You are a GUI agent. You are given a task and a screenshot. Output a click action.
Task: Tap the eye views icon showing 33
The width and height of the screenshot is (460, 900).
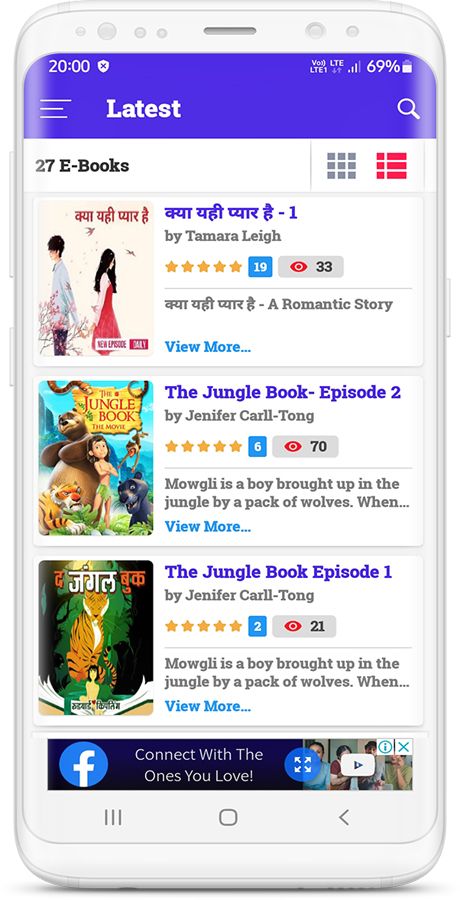pyautogui.click(x=299, y=267)
